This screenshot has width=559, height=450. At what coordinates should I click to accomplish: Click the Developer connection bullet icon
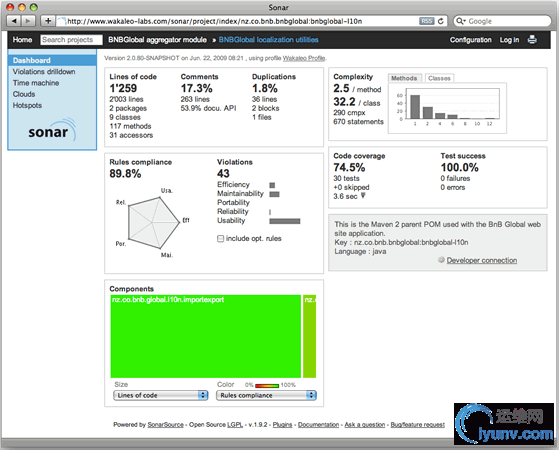[x=441, y=260]
